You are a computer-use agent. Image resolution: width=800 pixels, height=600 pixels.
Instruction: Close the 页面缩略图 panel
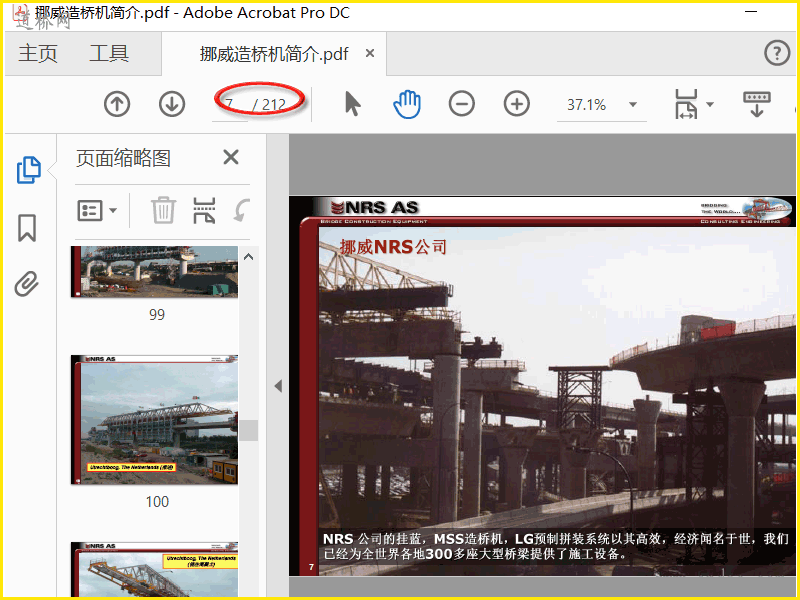point(231,157)
